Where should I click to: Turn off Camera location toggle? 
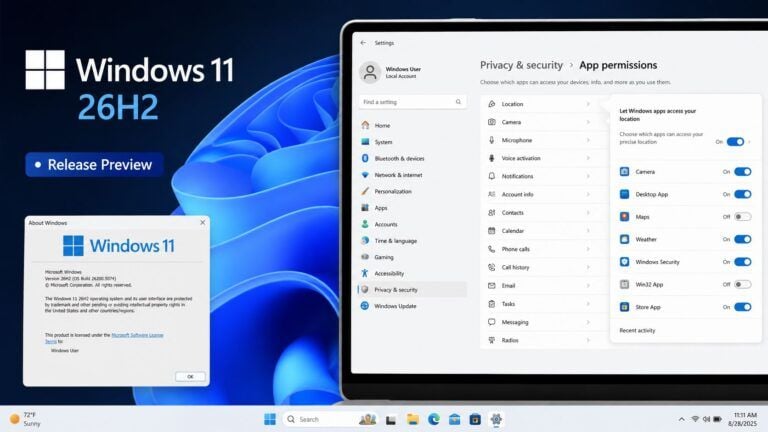pyautogui.click(x=743, y=171)
